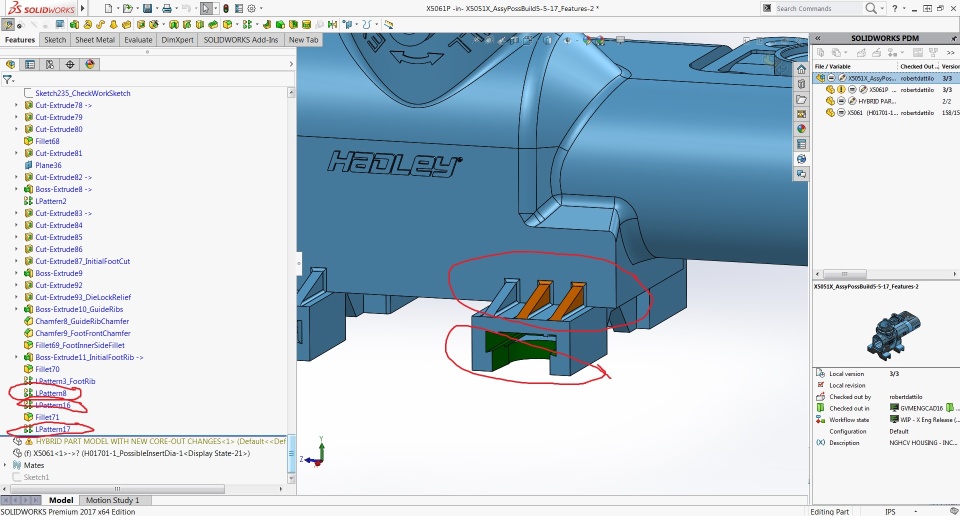
Task: Open the DisplayManager color-ball tab icon
Action: coord(90,64)
